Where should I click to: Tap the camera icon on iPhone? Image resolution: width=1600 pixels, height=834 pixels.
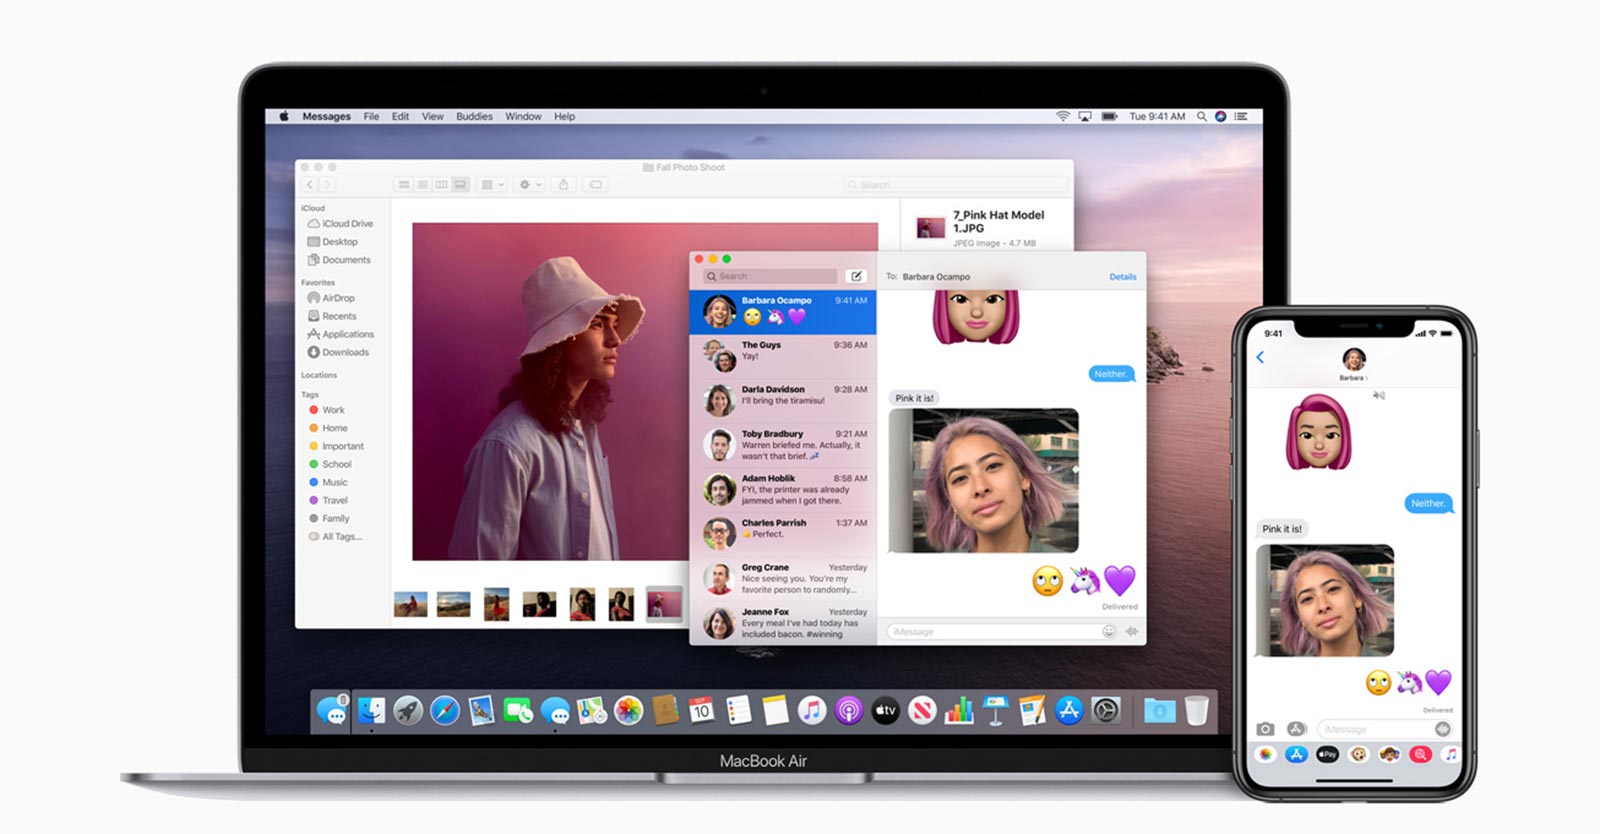(x=1265, y=729)
